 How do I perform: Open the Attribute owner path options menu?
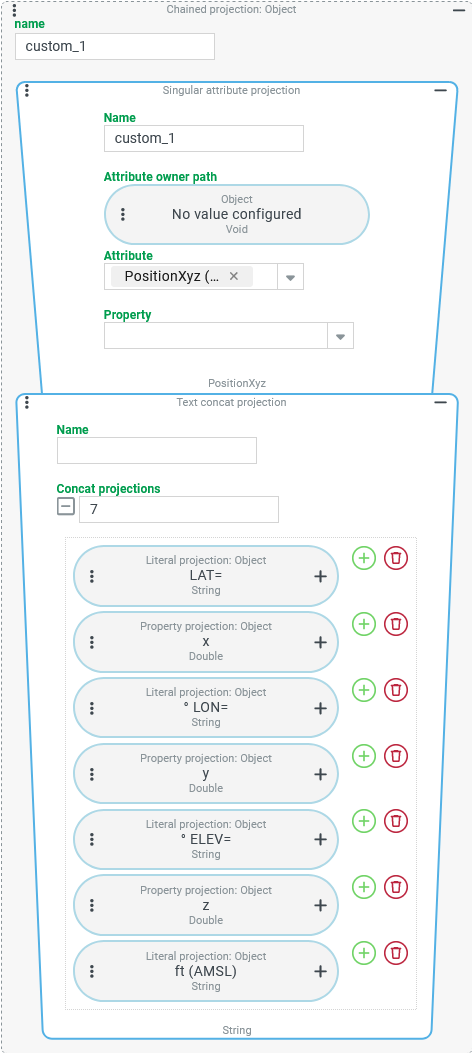coord(123,214)
